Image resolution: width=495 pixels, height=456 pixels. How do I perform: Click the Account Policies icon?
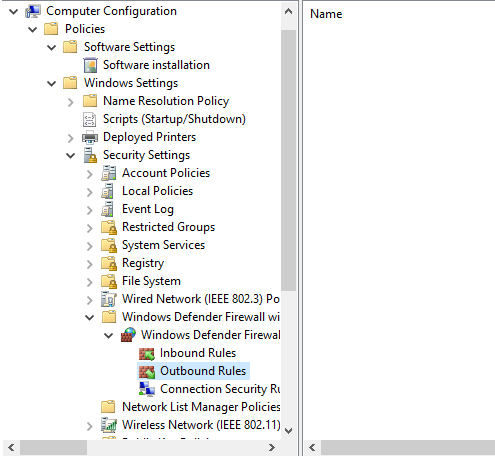[x=109, y=173]
